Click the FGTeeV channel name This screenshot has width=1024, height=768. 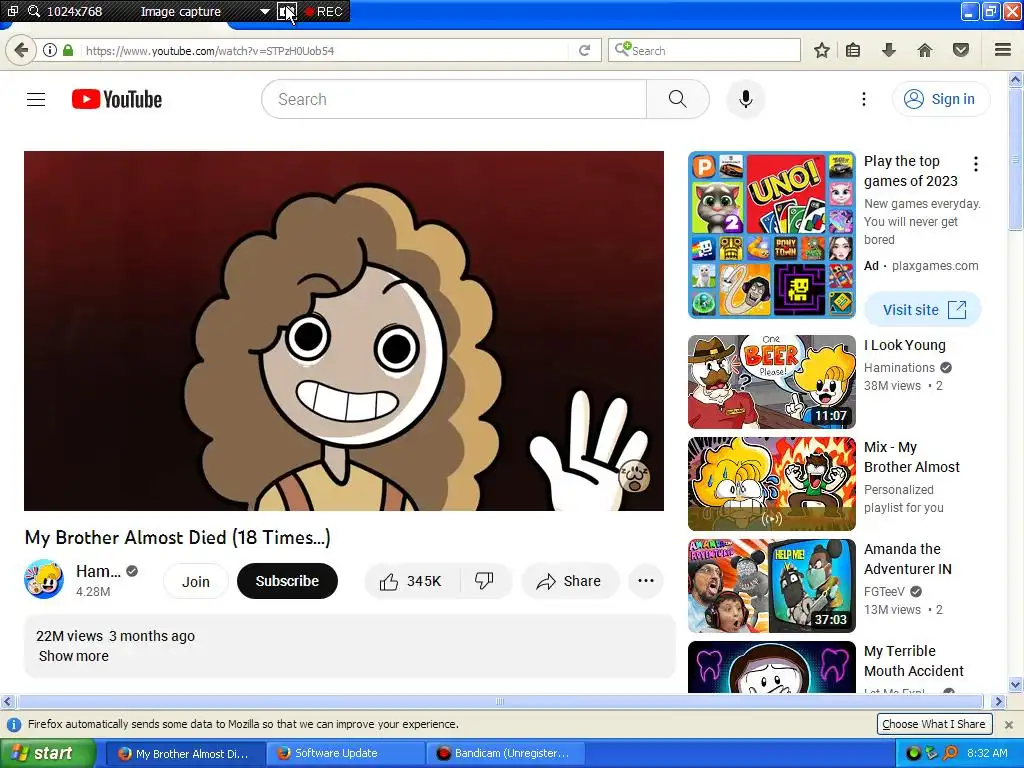(884, 592)
